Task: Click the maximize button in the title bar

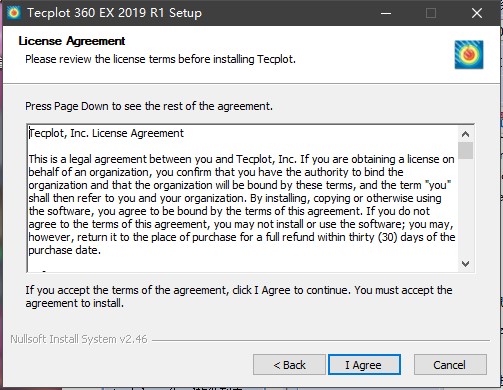Action: point(431,13)
